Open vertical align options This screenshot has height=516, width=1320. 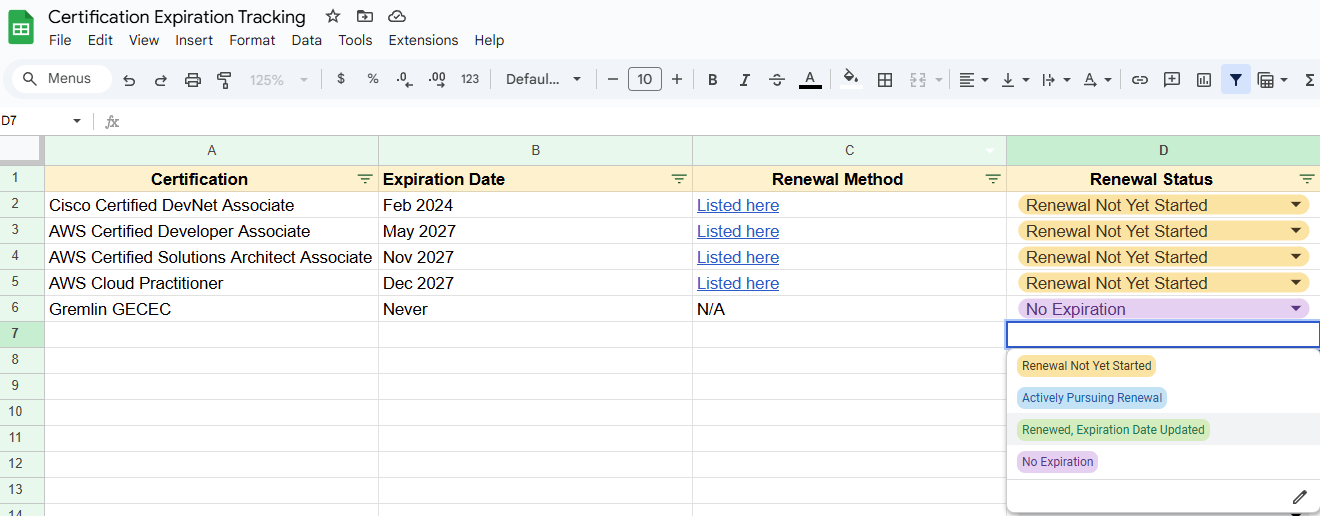pos(1014,80)
